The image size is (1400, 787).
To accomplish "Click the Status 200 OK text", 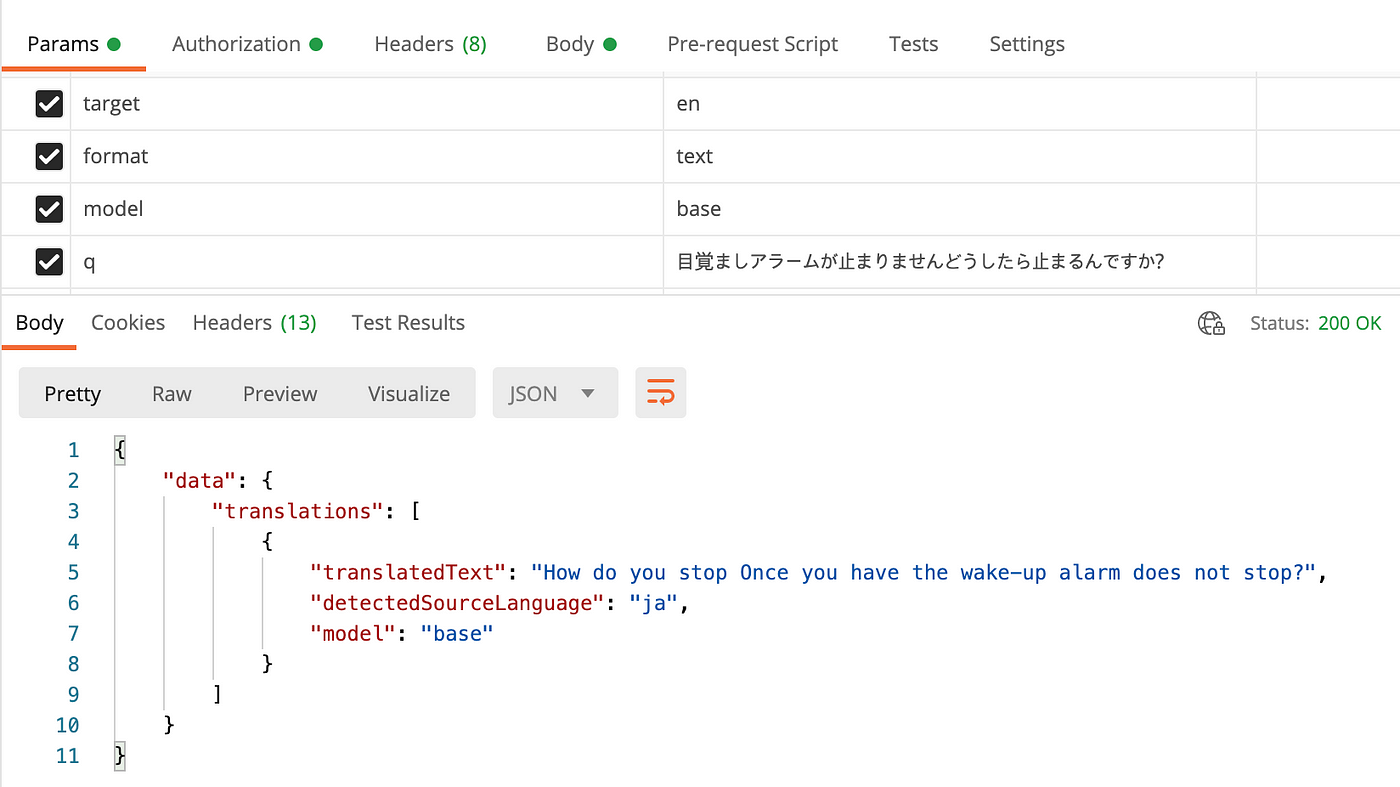I will (1316, 323).
